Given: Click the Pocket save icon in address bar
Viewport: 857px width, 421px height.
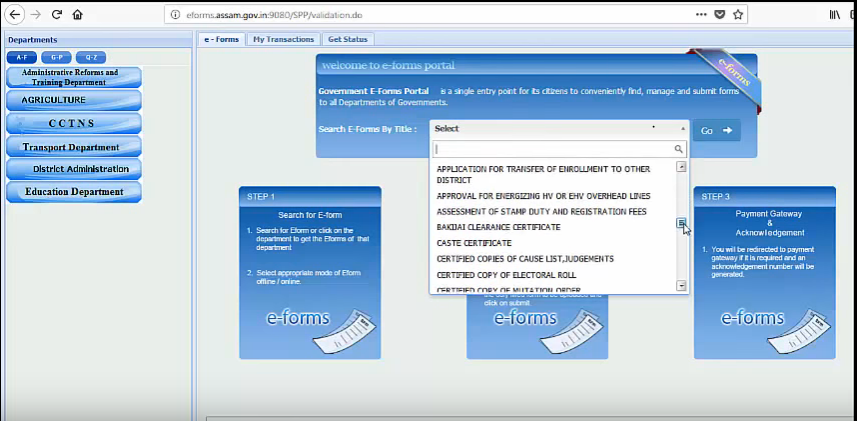Looking at the screenshot, I should 718,15.
